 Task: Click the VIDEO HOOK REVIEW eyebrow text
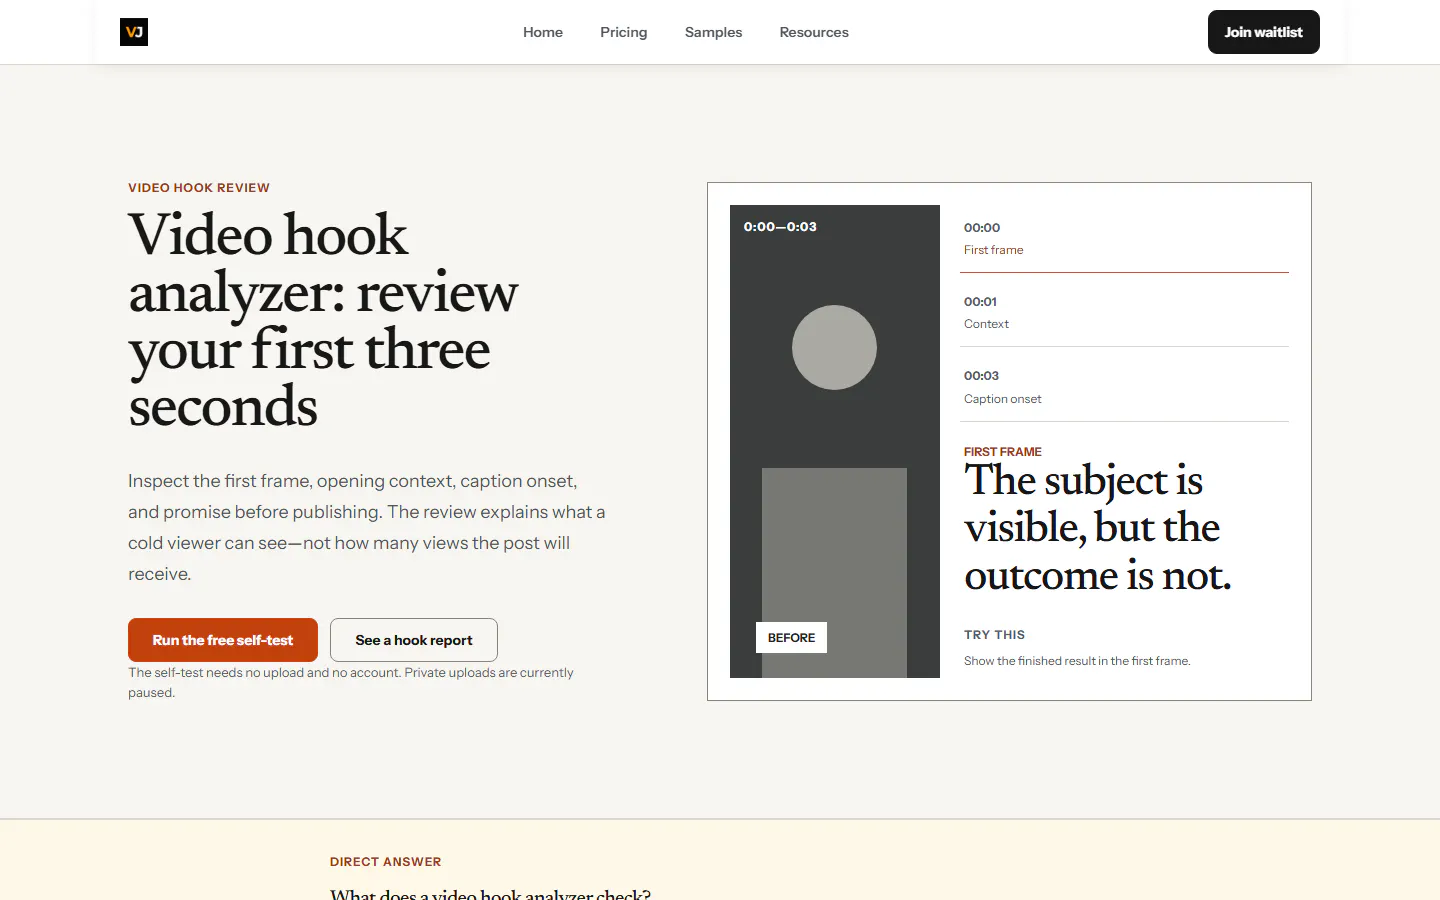pyautogui.click(x=199, y=187)
